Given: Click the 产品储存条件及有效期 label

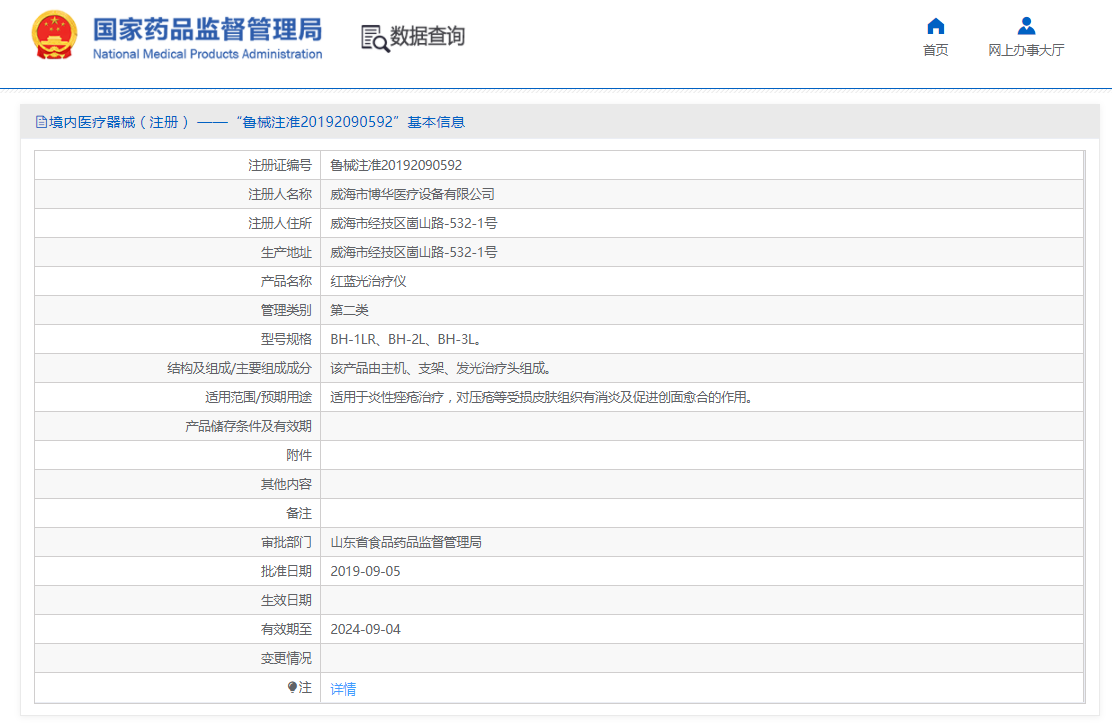Looking at the screenshot, I should (248, 427).
